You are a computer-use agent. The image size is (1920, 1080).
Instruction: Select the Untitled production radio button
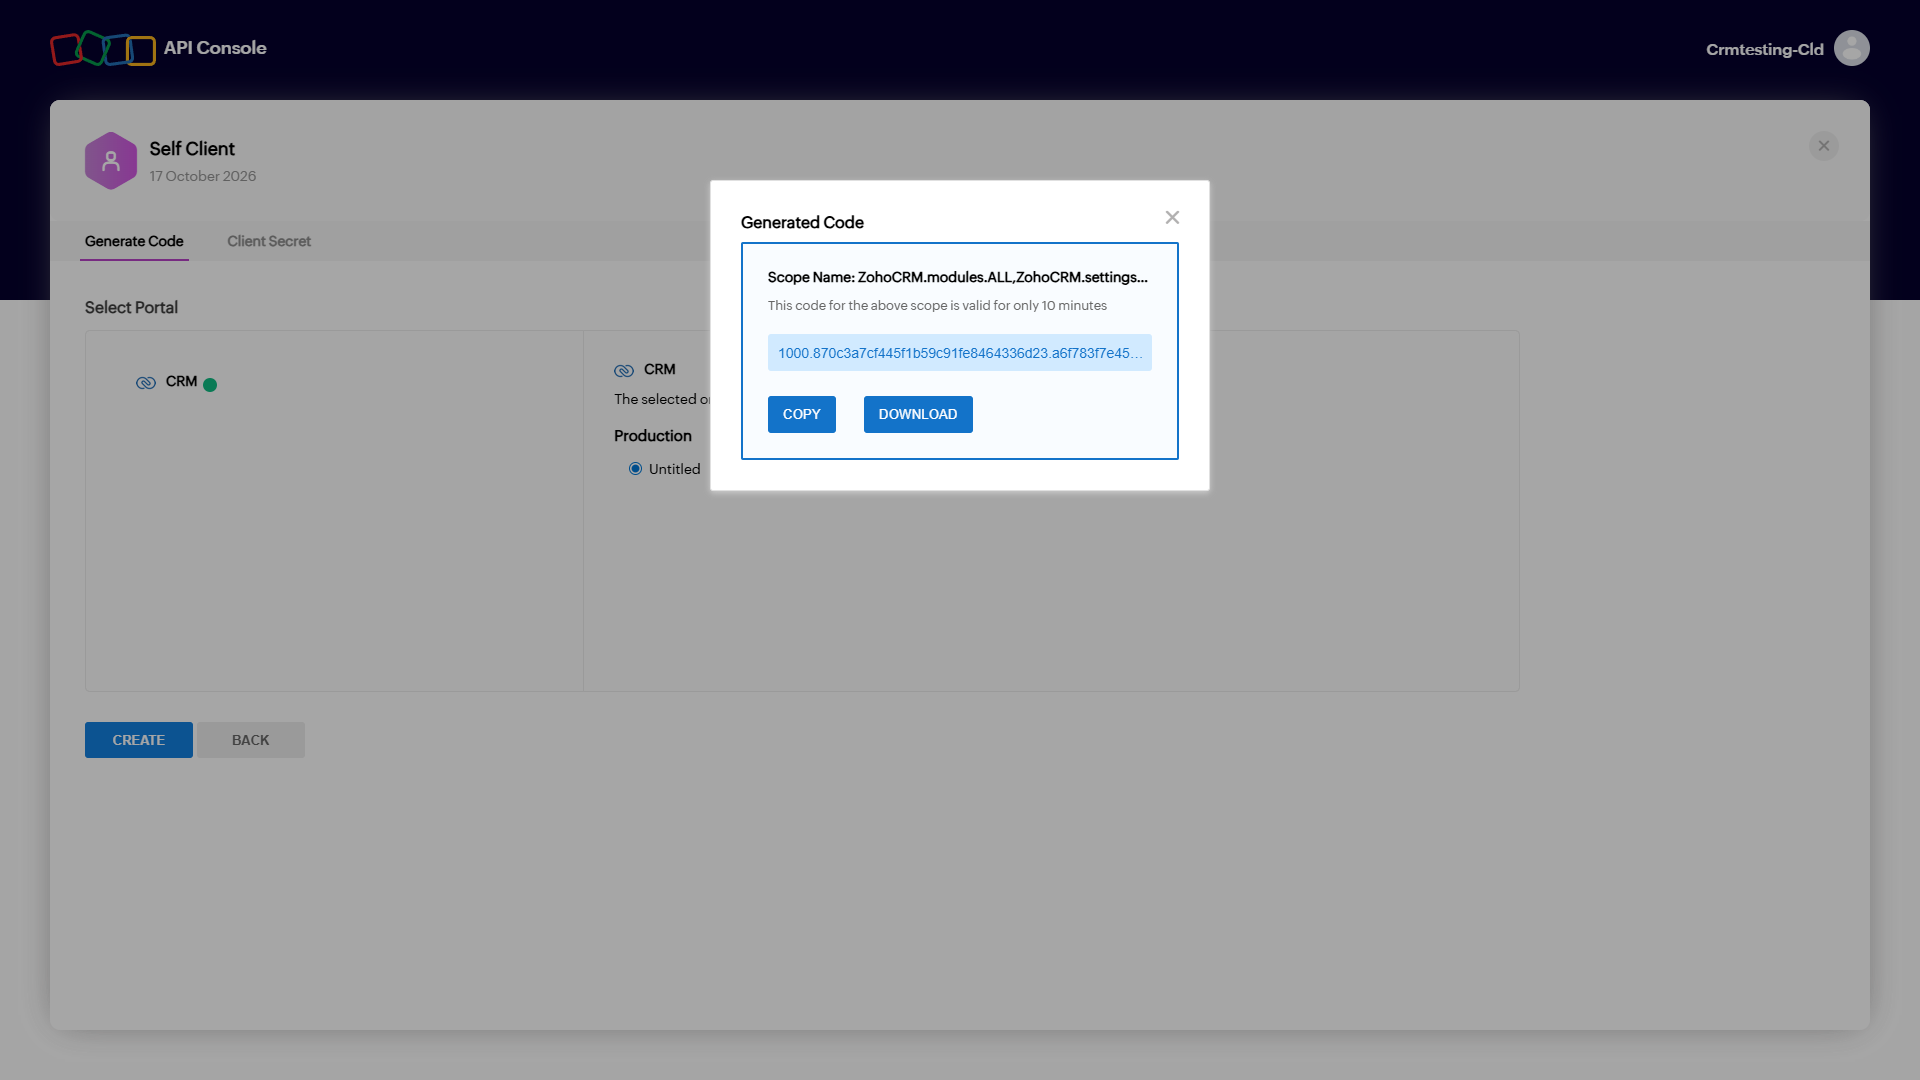click(635, 469)
